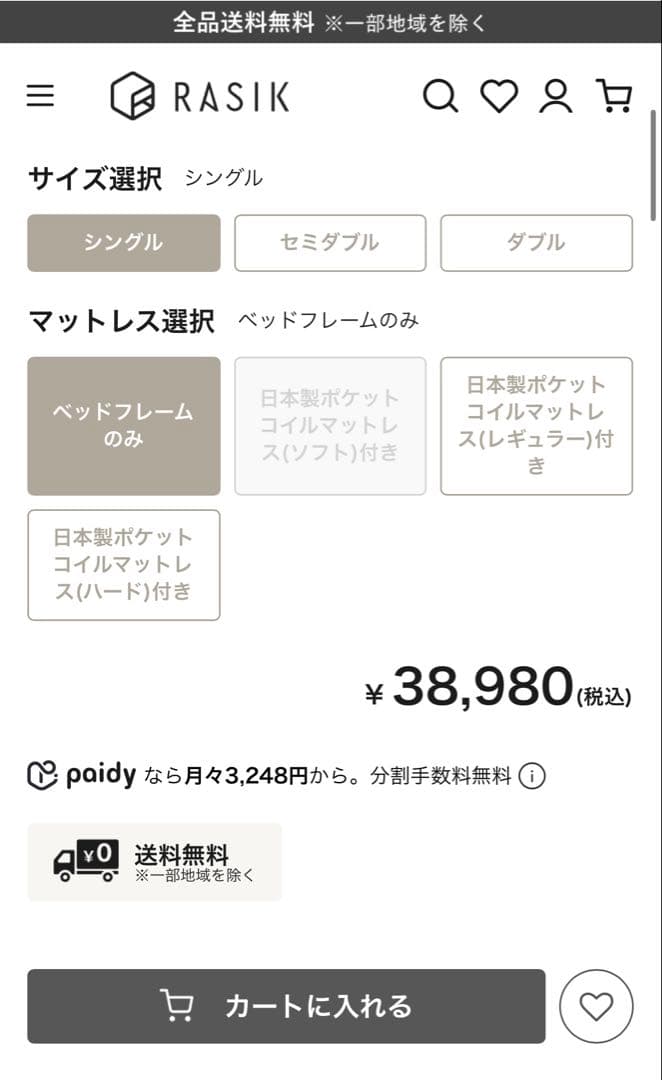The width and height of the screenshot is (662, 1080).
Task: Click the 送料無料 shipping badge
Action: (x=154, y=862)
